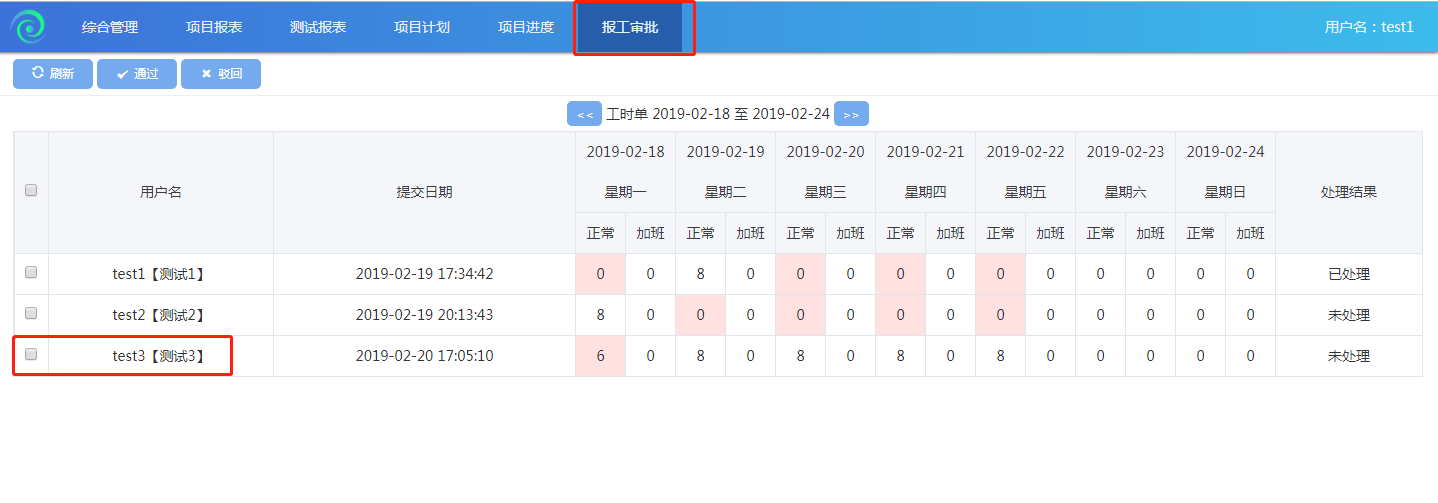Click the 用户名：test1 account label
The height and width of the screenshot is (503, 1438).
pyautogui.click(x=1368, y=27)
